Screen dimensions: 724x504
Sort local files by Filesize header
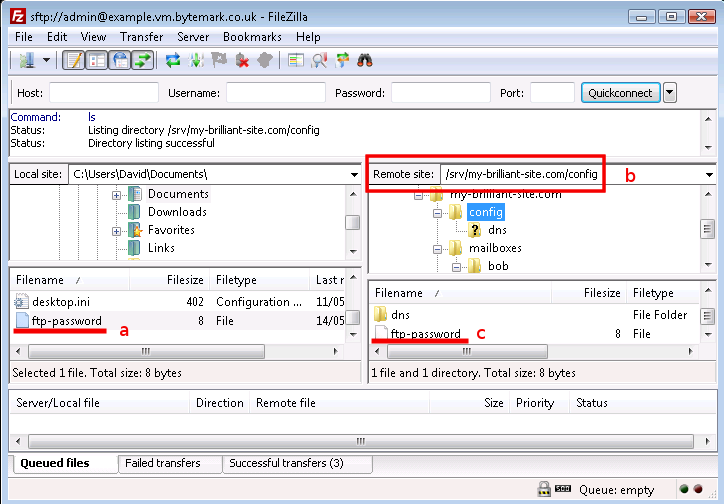[169, 280]
